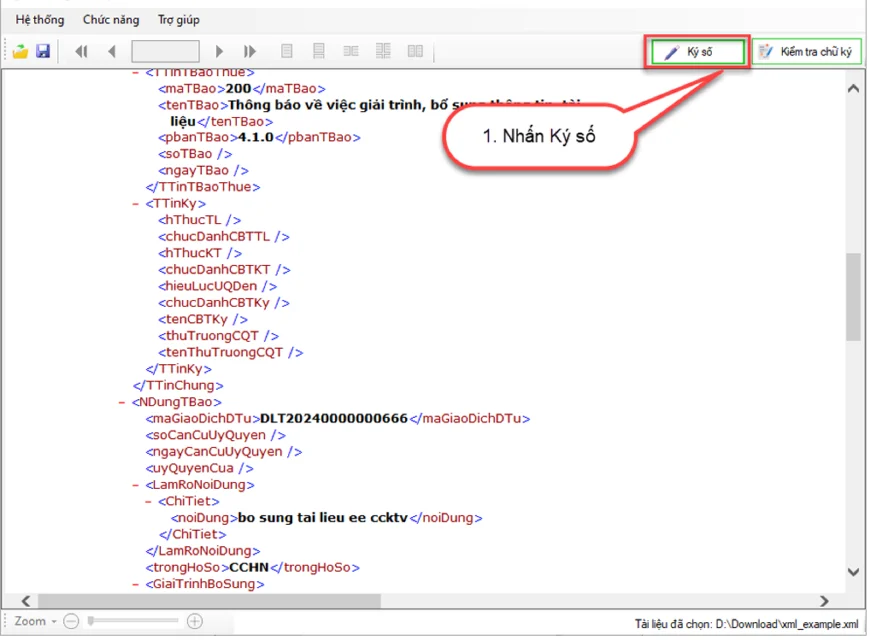The image size is (870, 640).
Task: Select two-page facing view layout
Action: pos(351,52)
